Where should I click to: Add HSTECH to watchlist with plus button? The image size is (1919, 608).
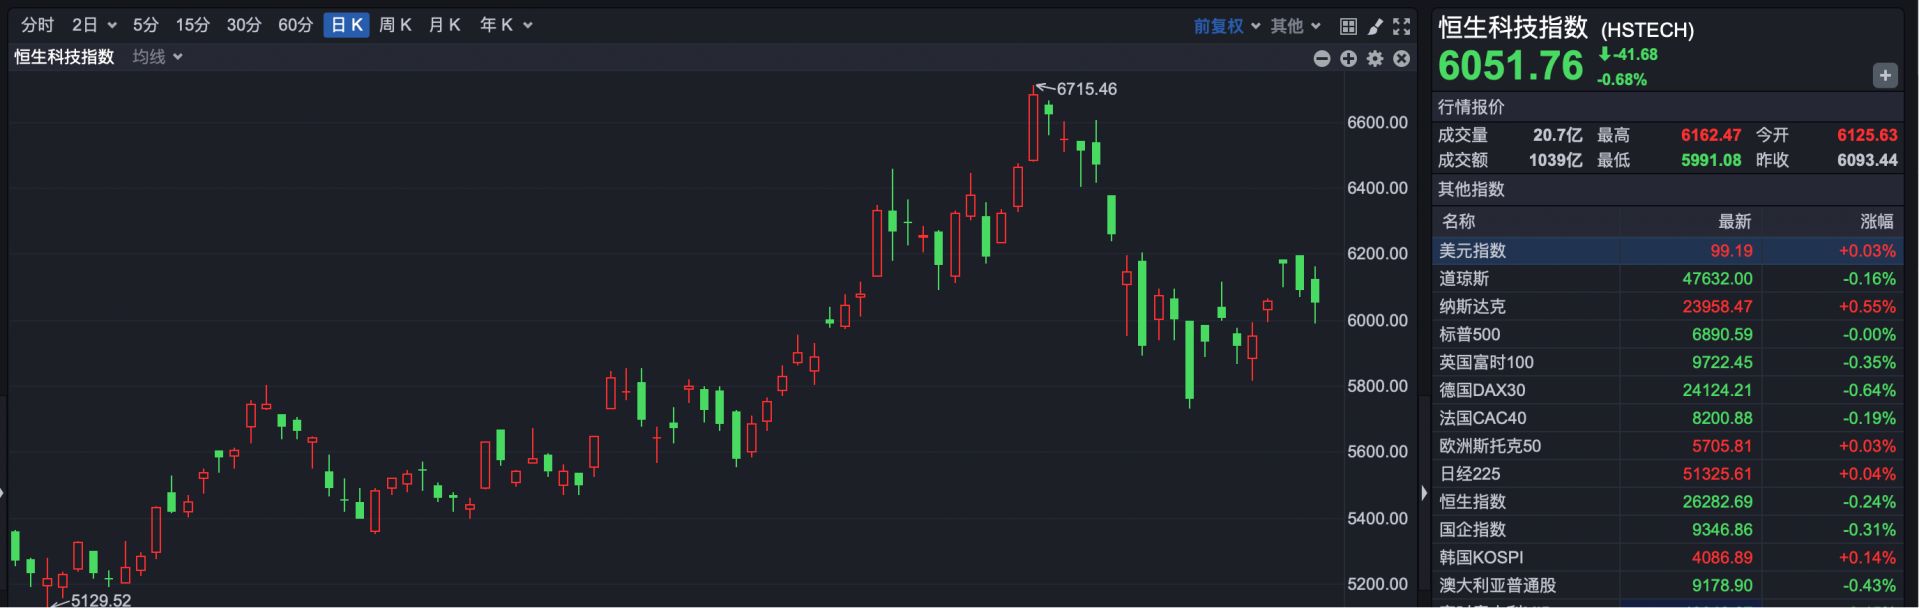click(1885, 76)
